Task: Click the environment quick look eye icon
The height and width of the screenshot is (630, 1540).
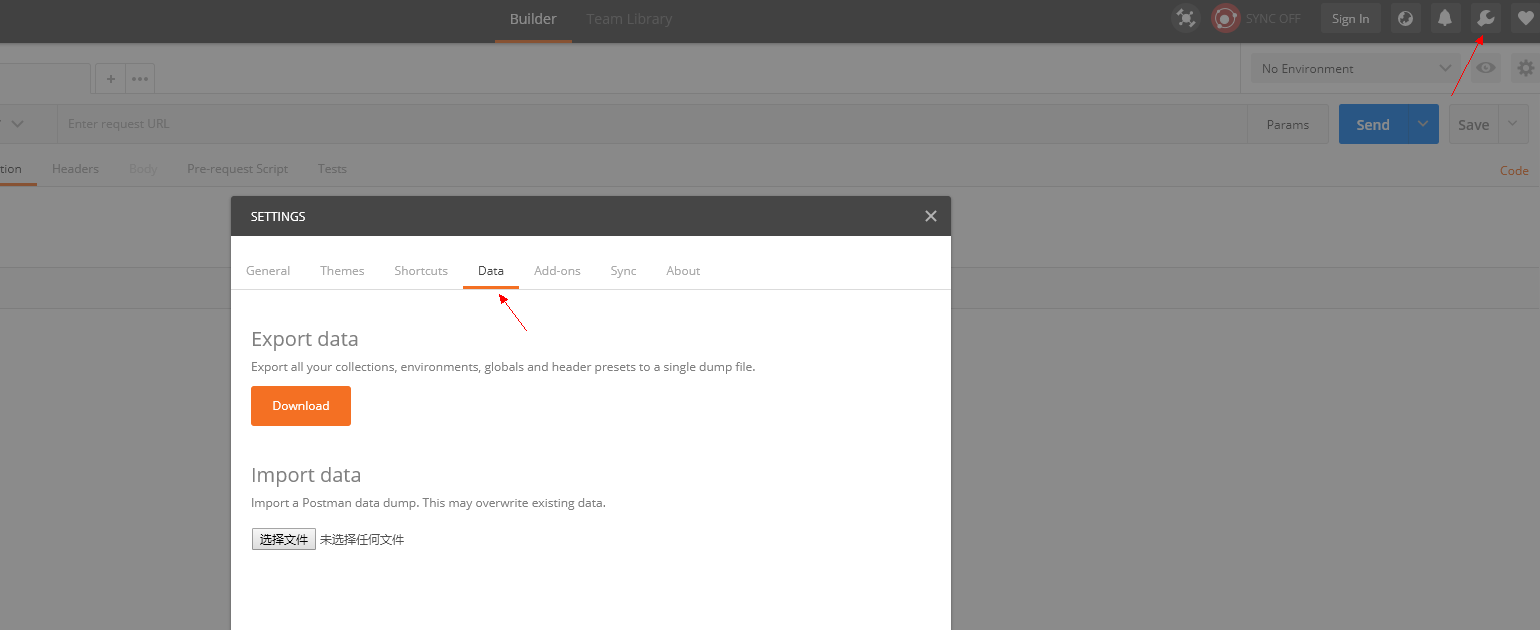Action: [1486, 68]
